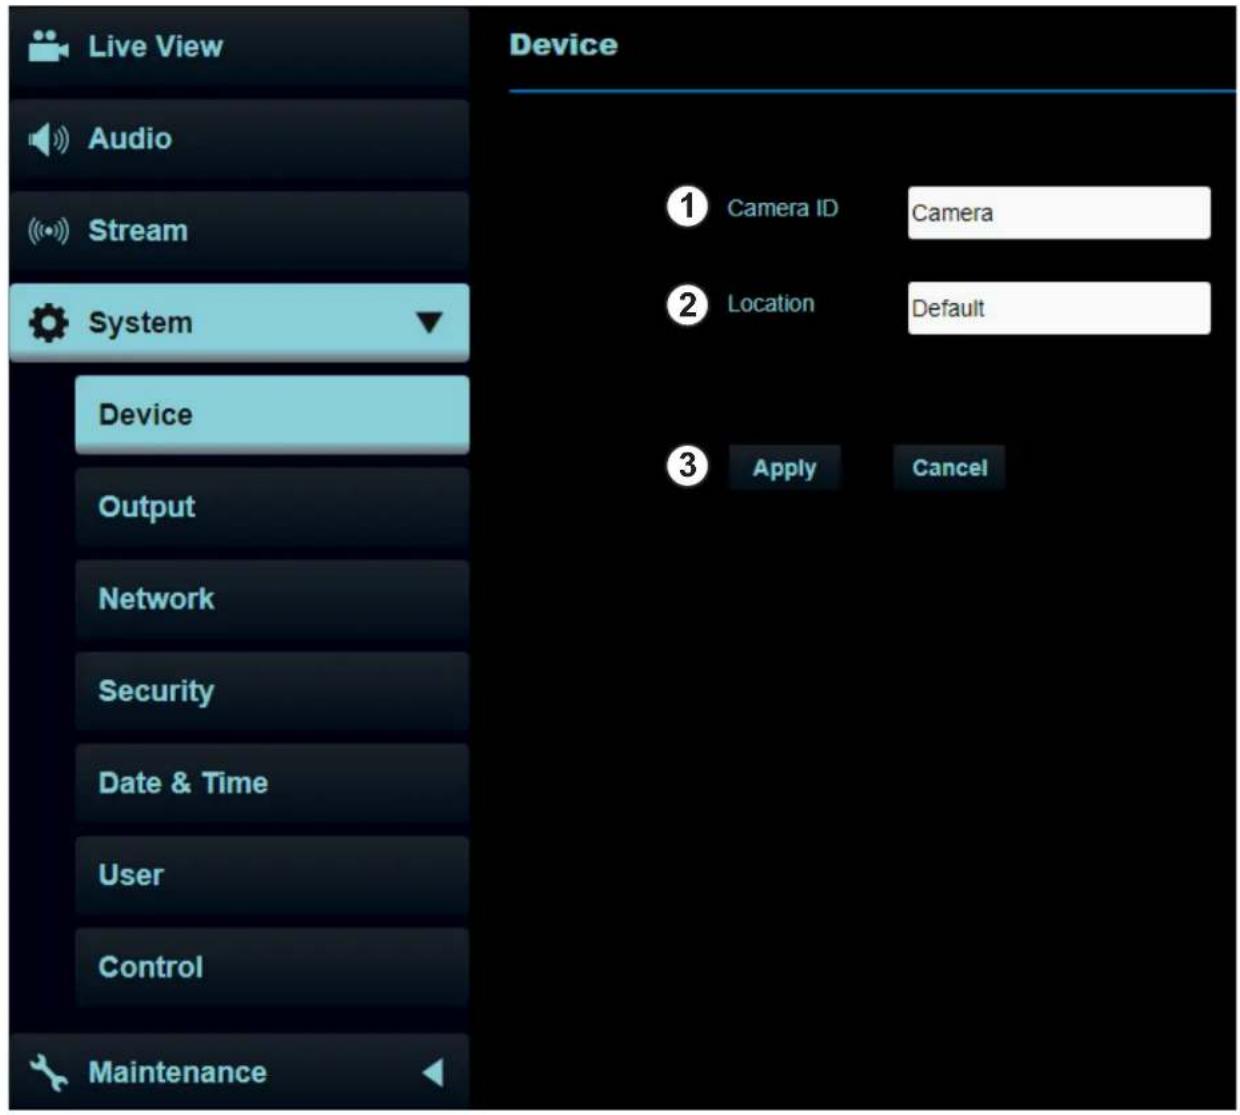
Task: Collapse the System menu arrow
Action: coord(429,322)
